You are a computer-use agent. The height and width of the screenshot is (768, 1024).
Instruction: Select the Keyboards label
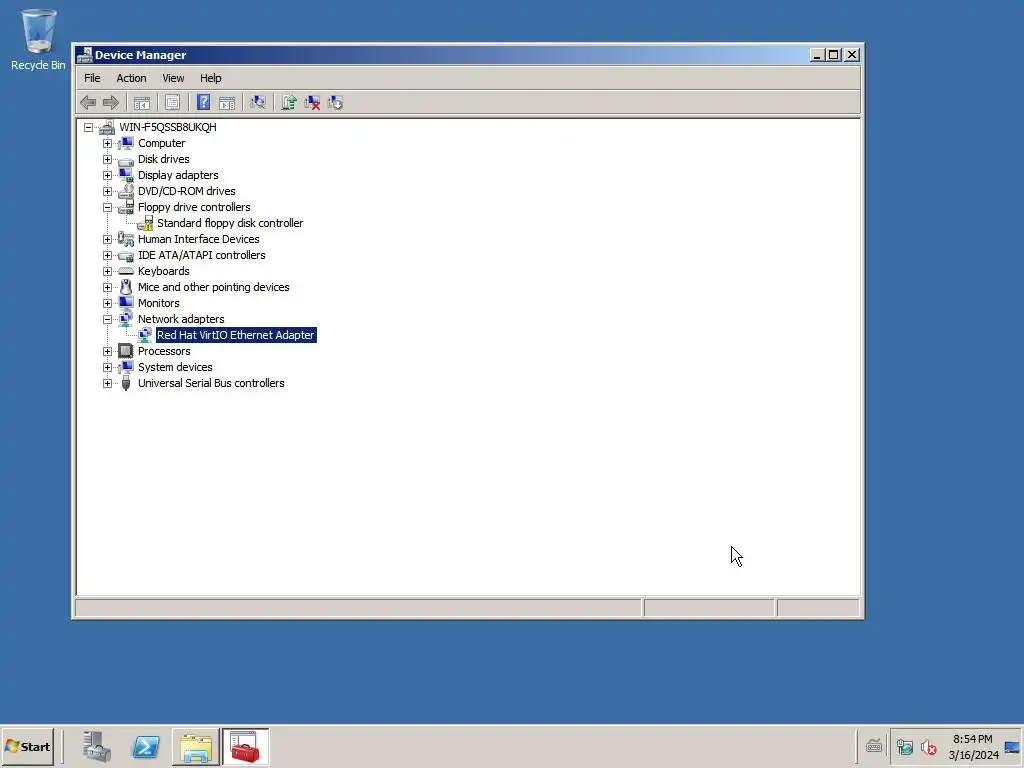tap(164, 271)
